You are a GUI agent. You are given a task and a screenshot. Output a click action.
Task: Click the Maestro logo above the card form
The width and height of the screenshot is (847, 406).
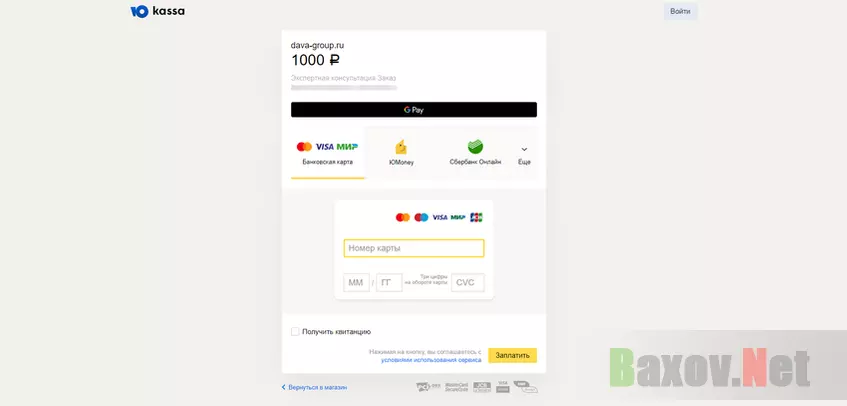click(421, 217)
